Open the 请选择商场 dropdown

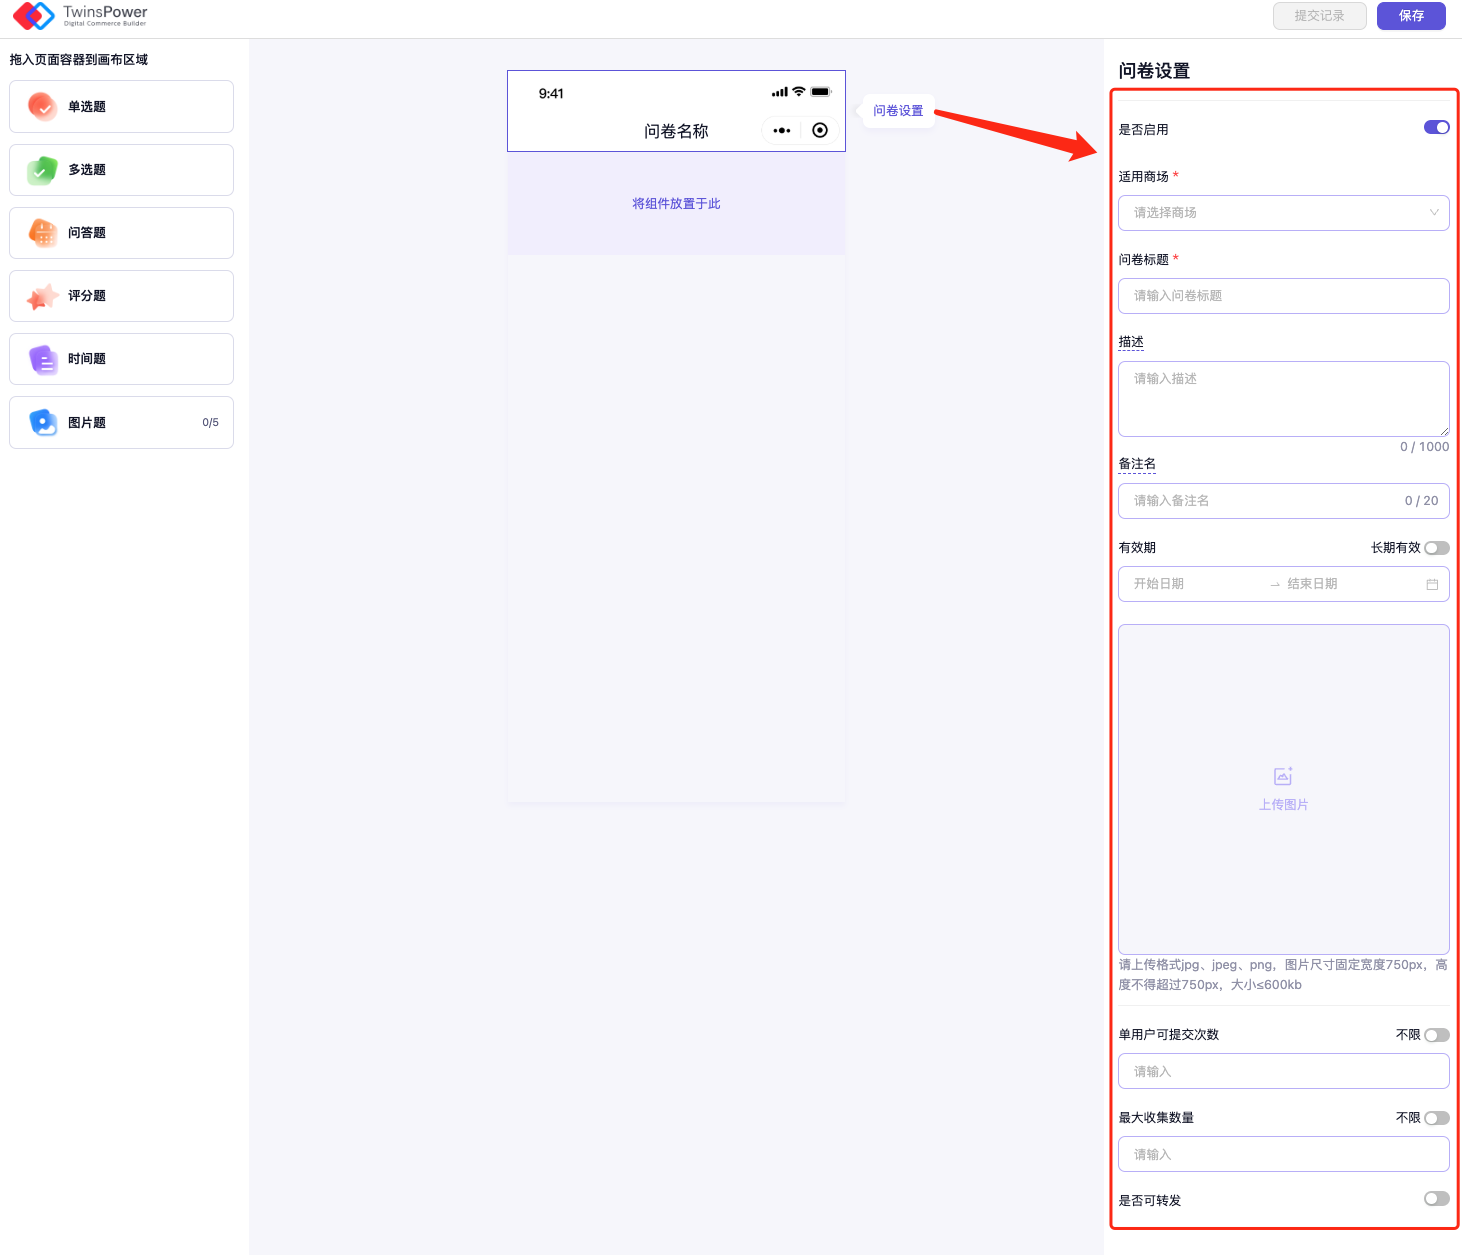coord(1283,213)
